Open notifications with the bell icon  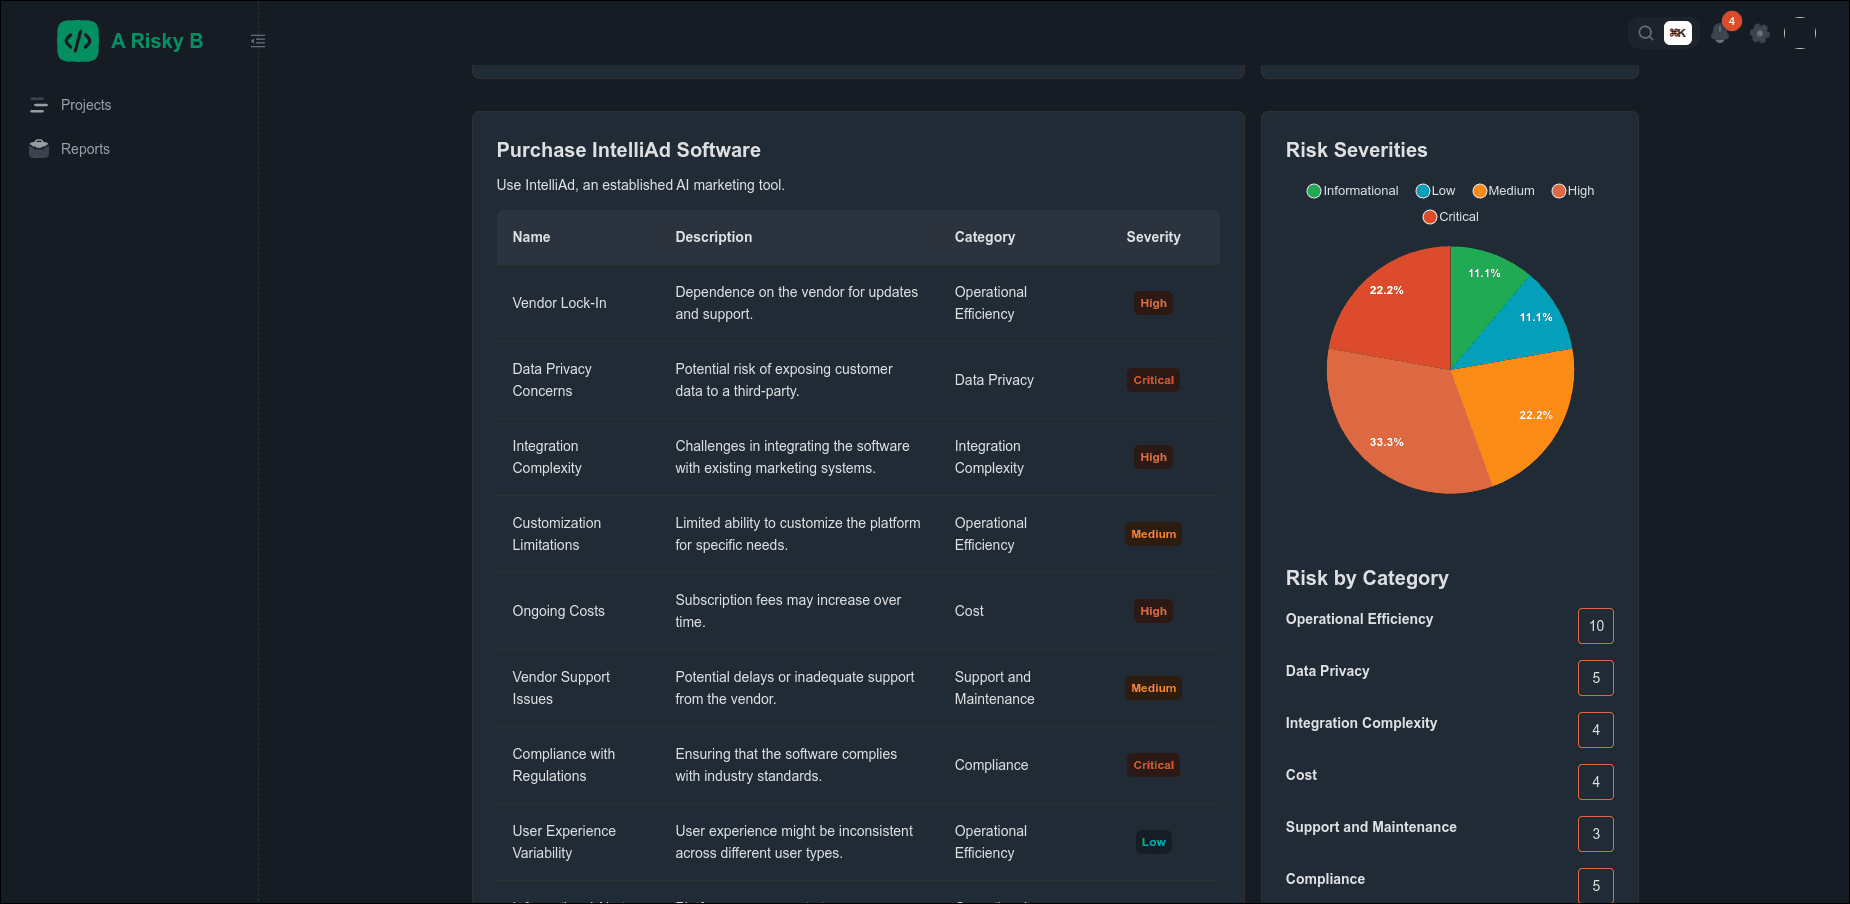[1719, 34]
